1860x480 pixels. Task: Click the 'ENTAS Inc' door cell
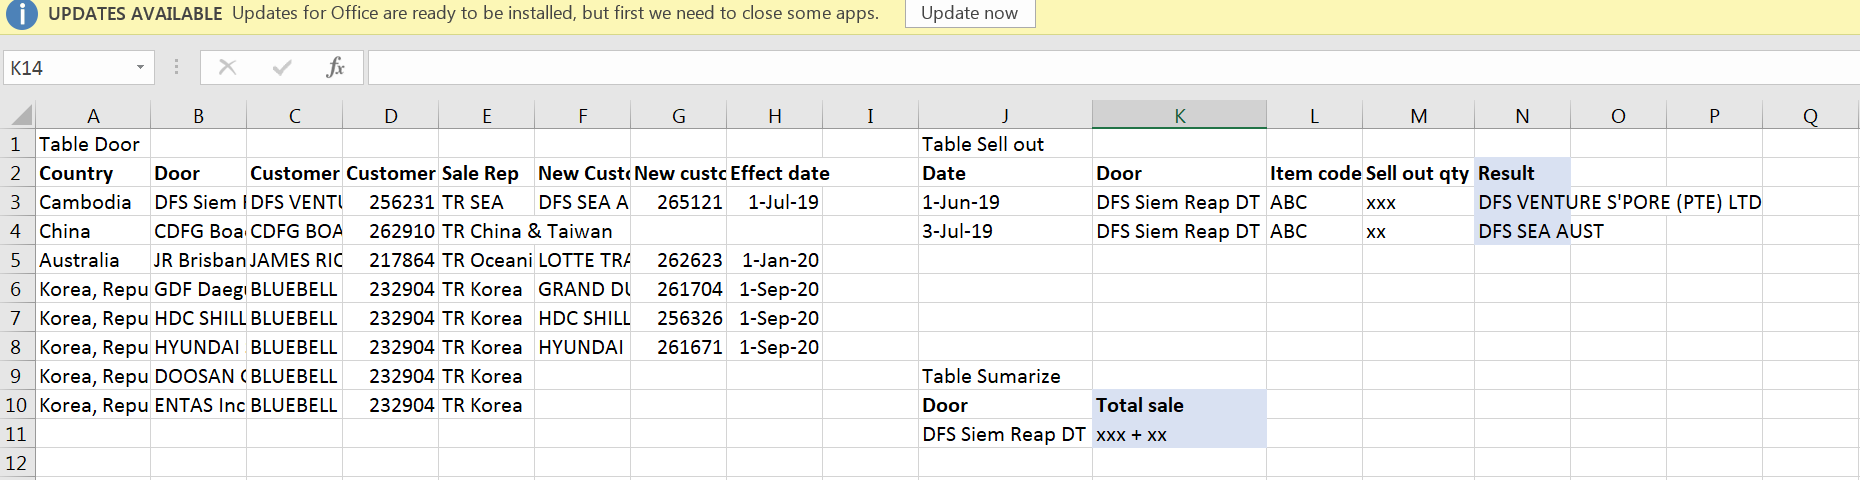(198, 405)
